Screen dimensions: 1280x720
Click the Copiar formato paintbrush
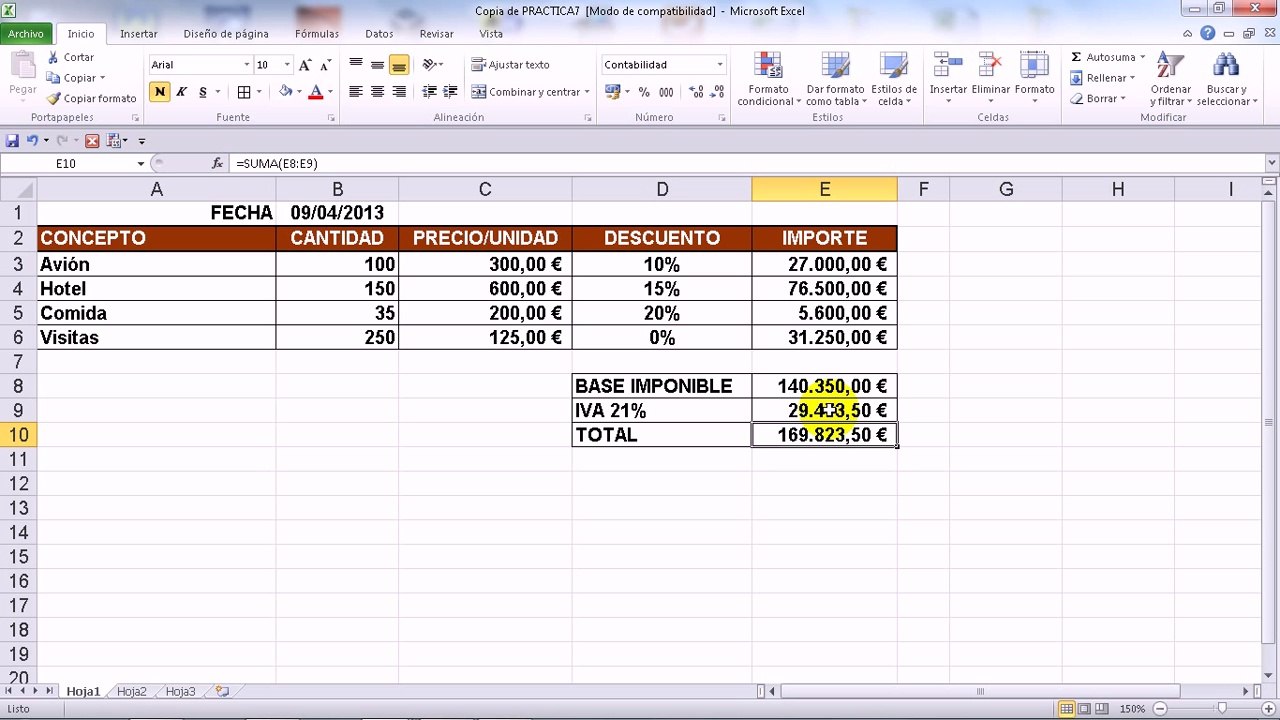[x=91, y=99]
